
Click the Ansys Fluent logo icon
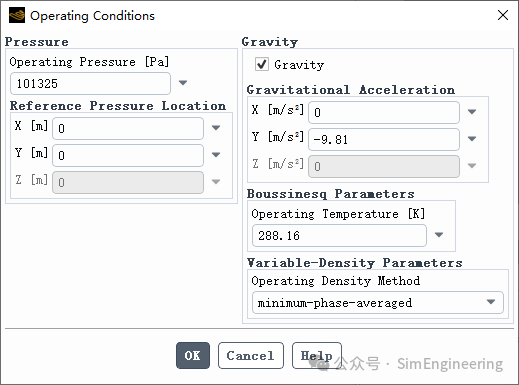(x=17, y=15)
